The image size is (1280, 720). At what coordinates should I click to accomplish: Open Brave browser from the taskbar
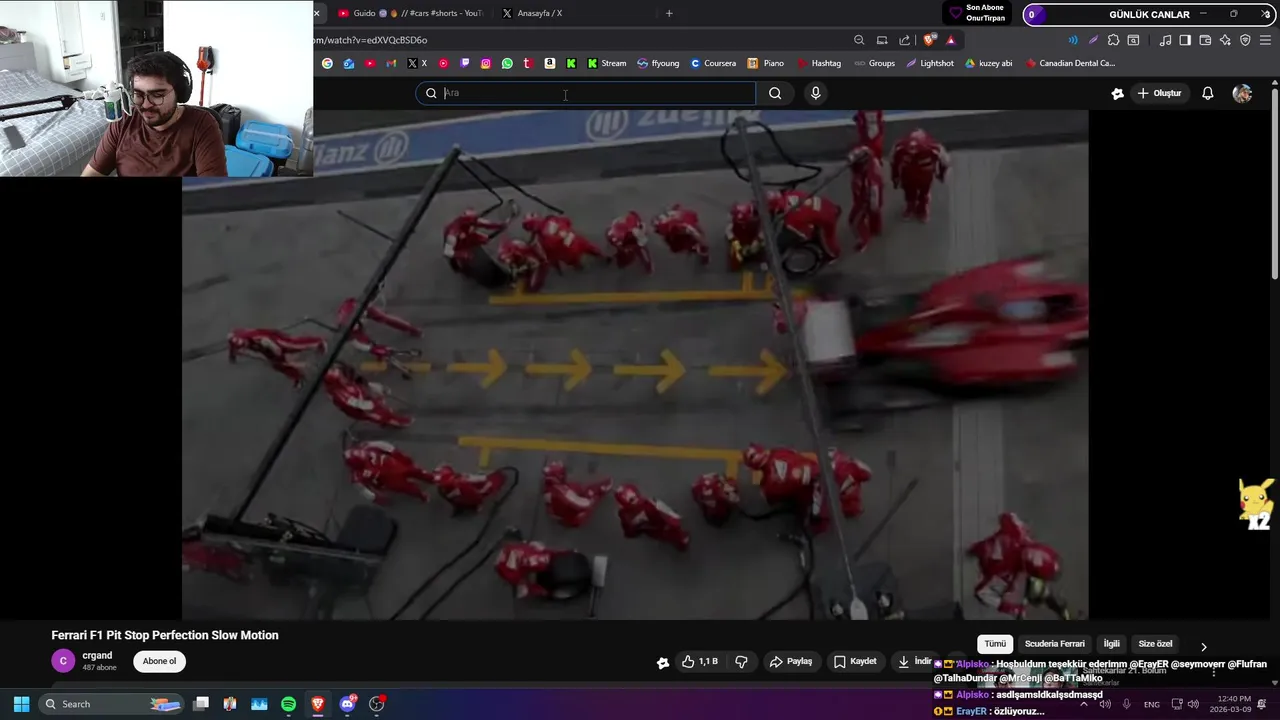pyautogui.click(x=318, y=704)
